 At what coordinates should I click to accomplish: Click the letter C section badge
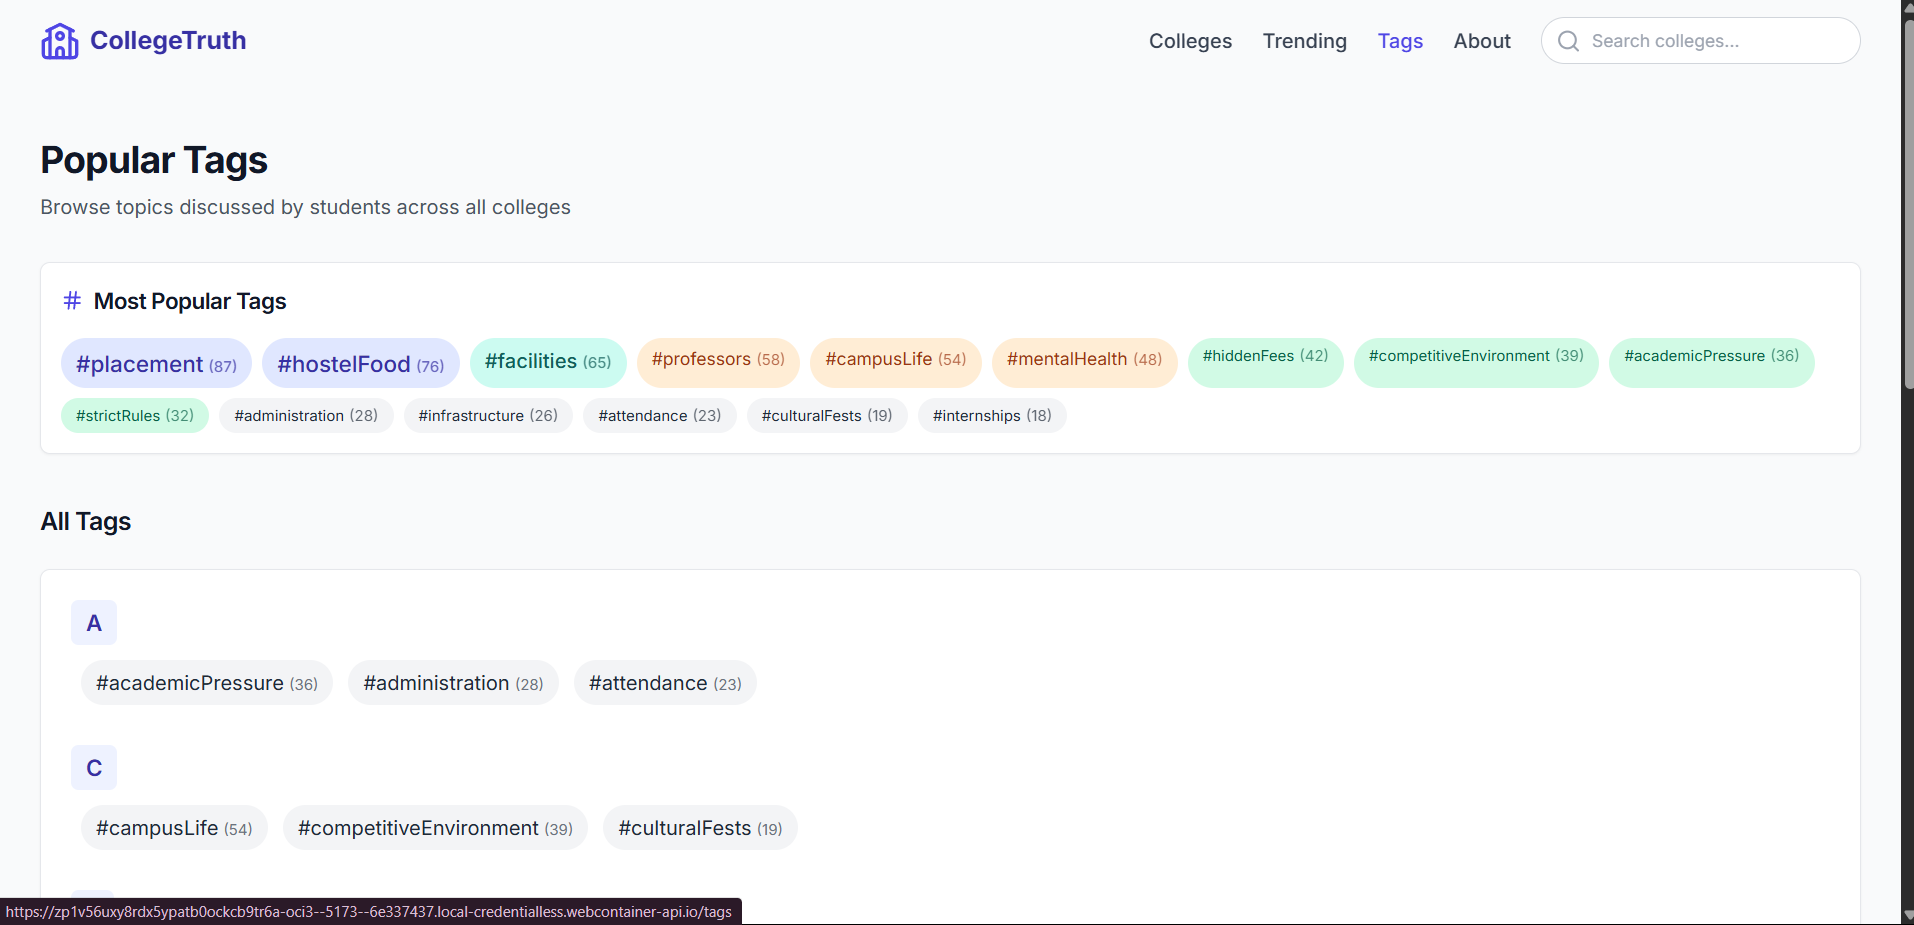point(94,768)
